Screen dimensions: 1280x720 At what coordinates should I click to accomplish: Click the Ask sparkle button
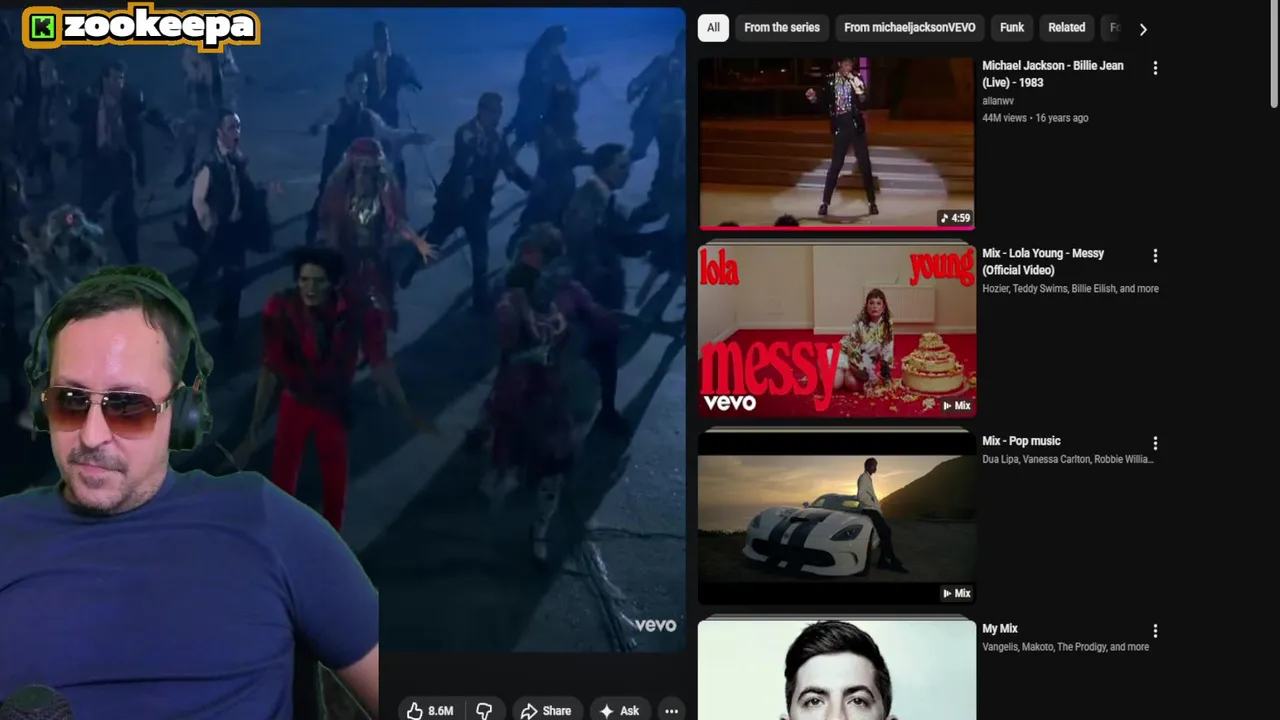click(x=619, y=711)
